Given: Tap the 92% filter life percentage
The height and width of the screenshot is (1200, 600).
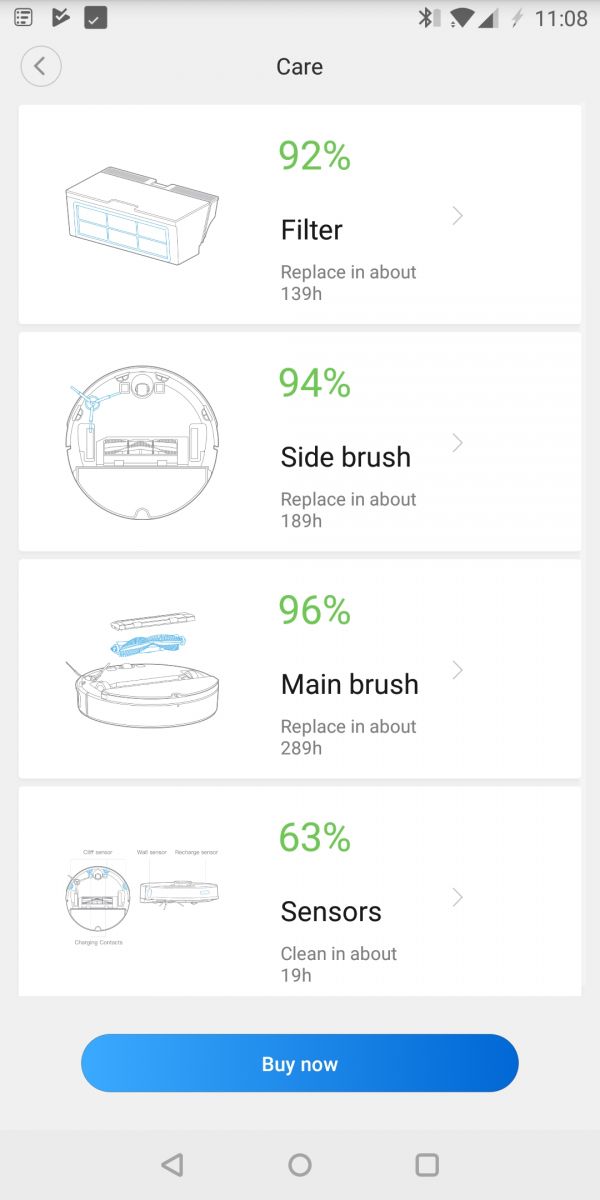Looking at the screenshot, I should pyautogui.click(x=314, y=156).
